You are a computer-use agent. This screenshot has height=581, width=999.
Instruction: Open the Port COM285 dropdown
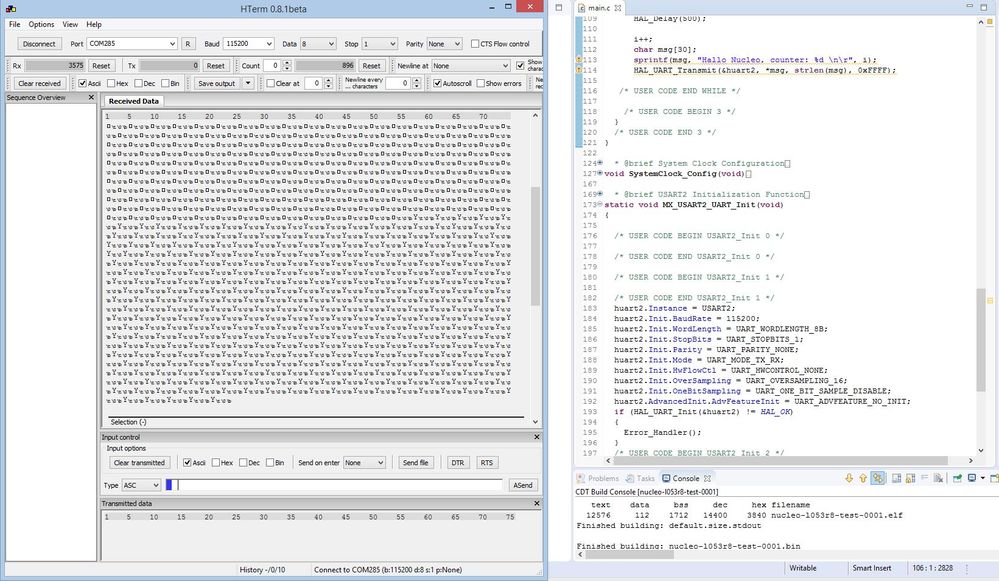(172, 44)
